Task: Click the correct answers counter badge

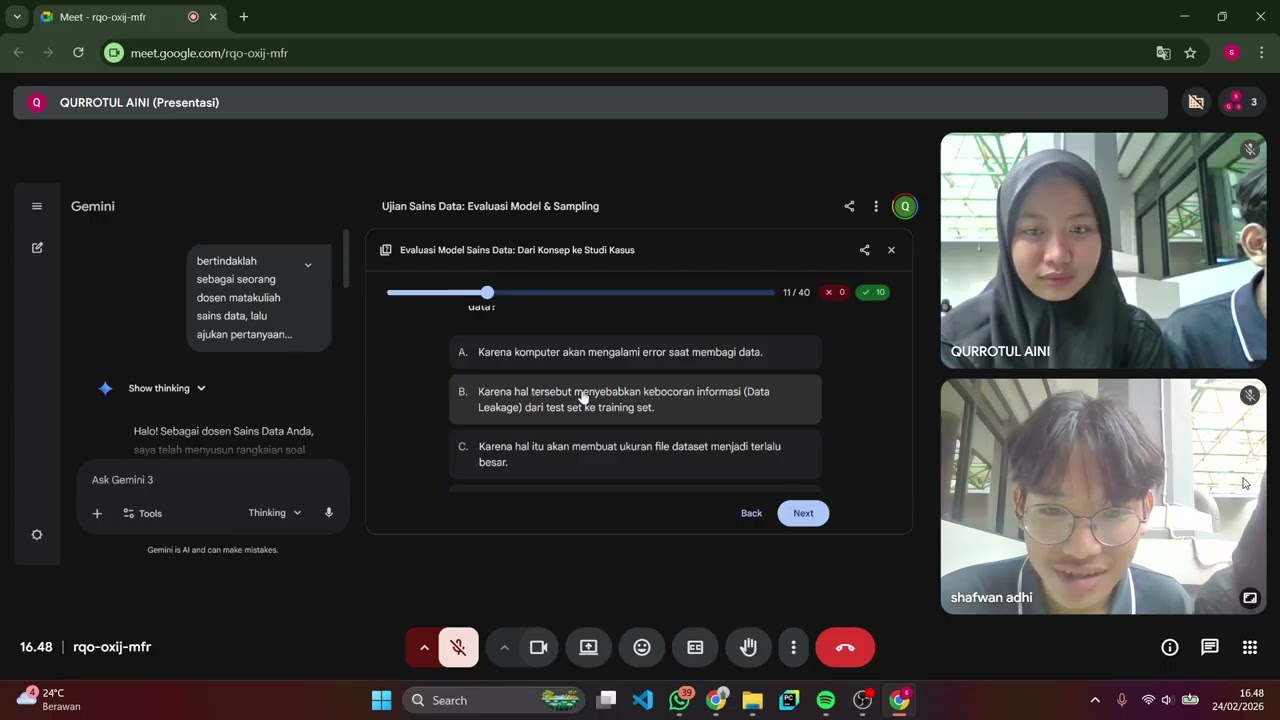Action: (873, 292)
